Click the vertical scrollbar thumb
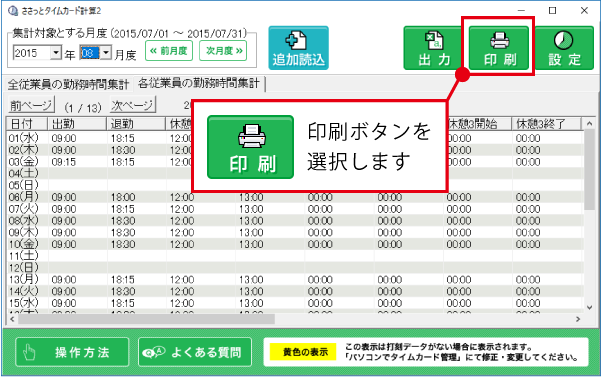This screenshot has width=601, height=377. (x=590, y=169)
